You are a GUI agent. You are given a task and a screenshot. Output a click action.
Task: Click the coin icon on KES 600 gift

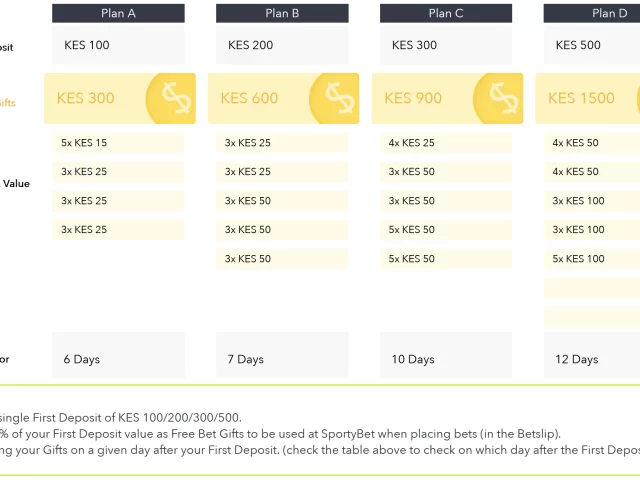(334, 98)
